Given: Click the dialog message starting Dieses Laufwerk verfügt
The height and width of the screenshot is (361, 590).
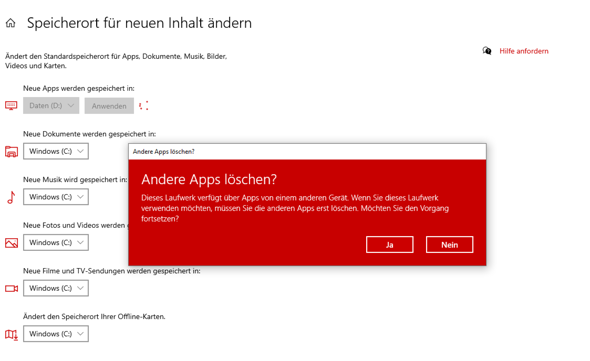Looking at the screenshot, I should click(295, 208).
